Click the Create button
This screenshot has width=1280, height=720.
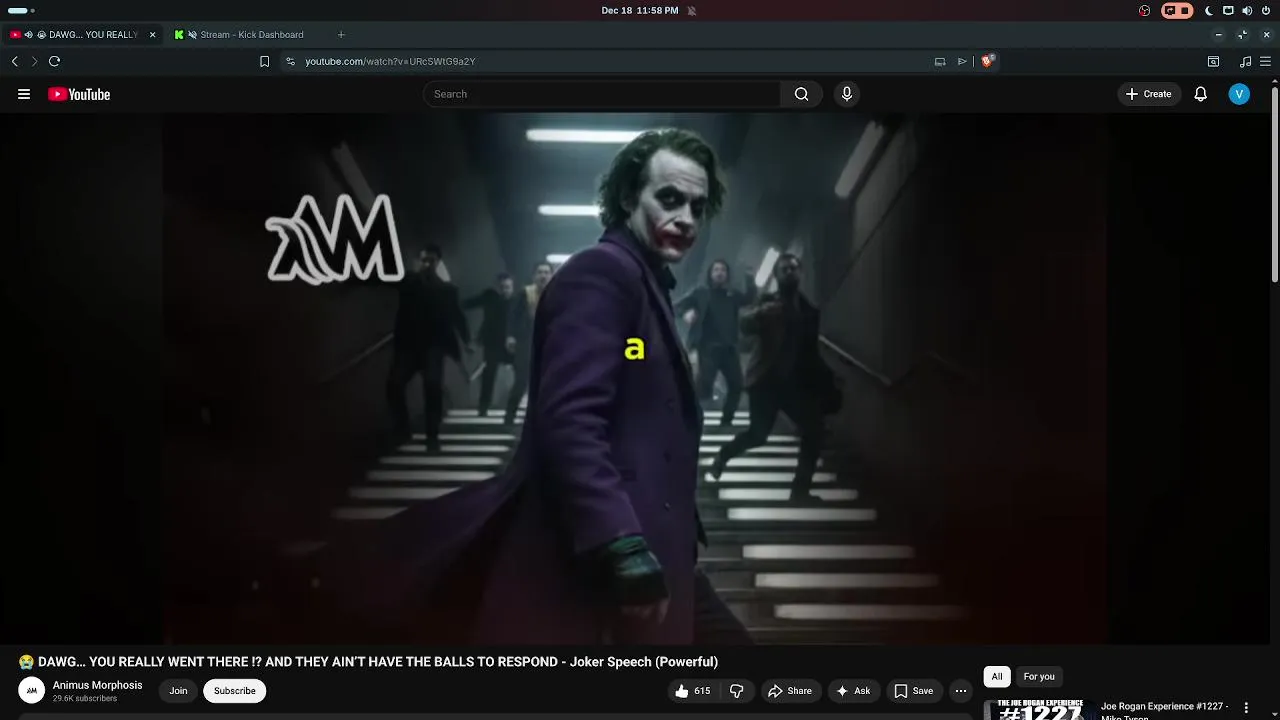(1148, 94)
